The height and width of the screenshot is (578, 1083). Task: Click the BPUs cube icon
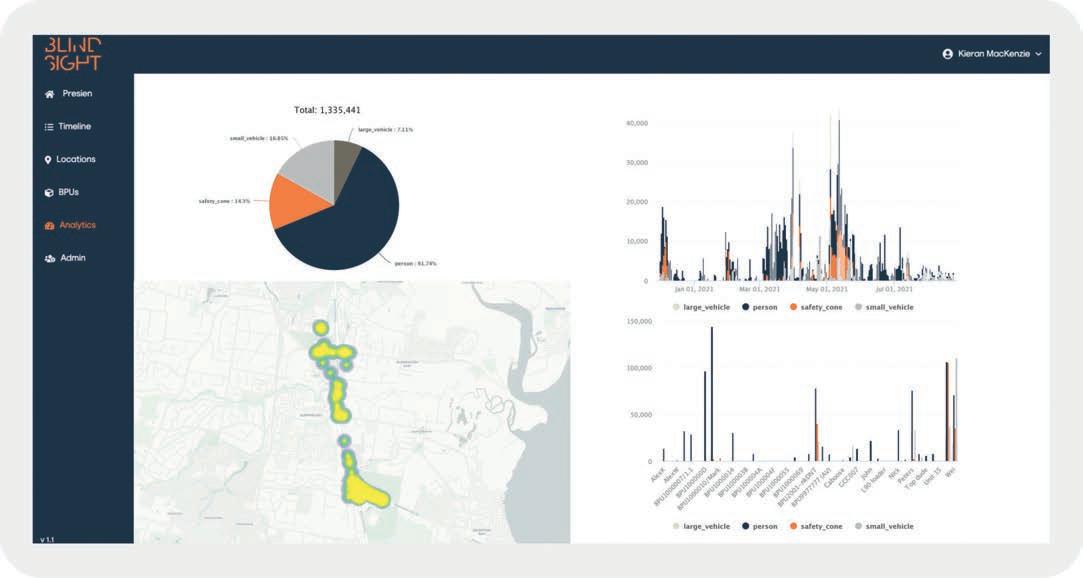(49, 193)
